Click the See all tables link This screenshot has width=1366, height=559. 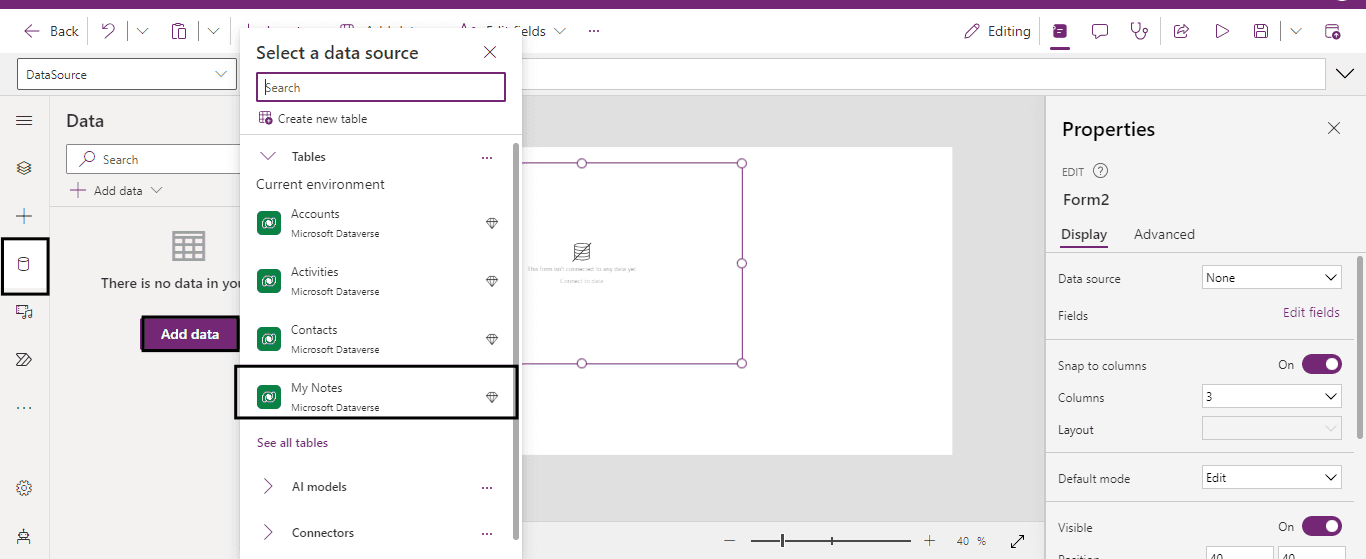coord(292,443)
